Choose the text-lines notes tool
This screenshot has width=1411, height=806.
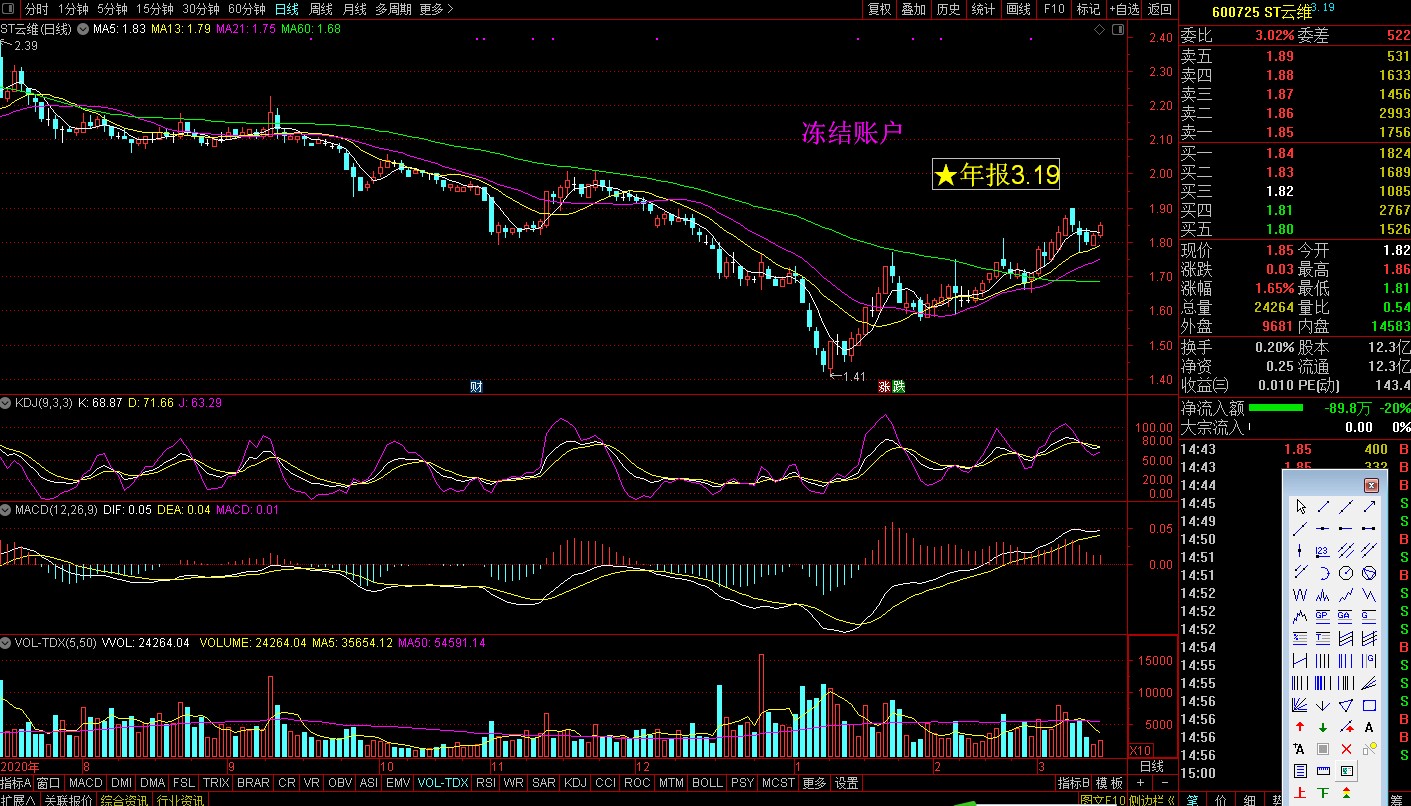[1300, 770]
